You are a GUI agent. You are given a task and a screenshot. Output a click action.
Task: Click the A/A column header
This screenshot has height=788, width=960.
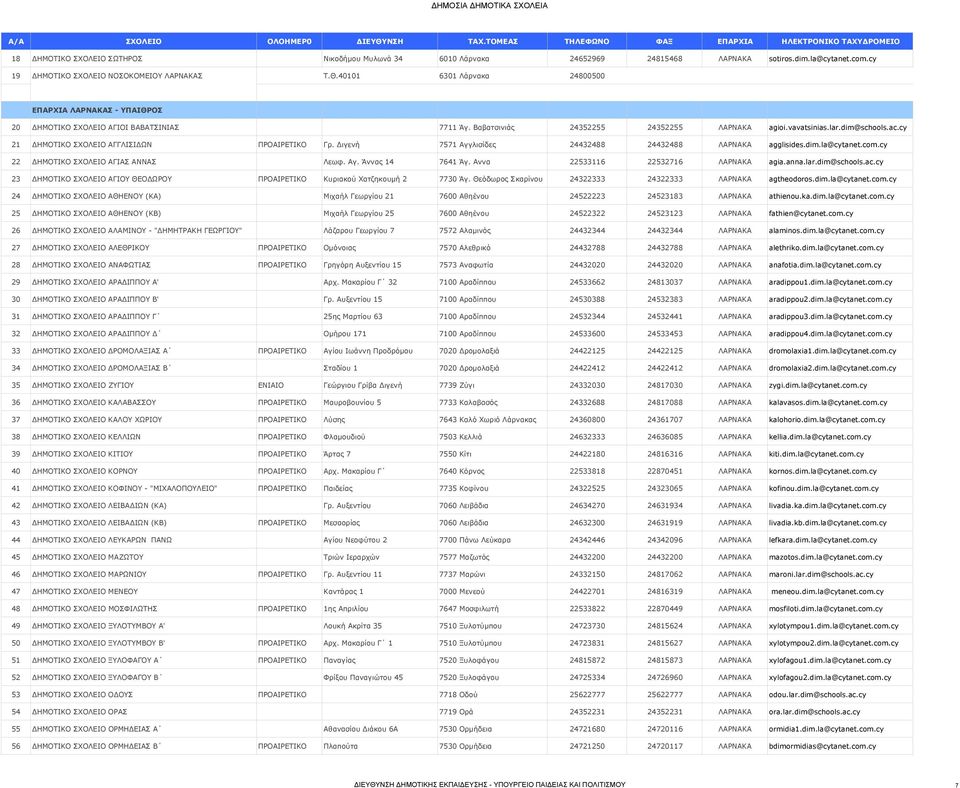16,42
